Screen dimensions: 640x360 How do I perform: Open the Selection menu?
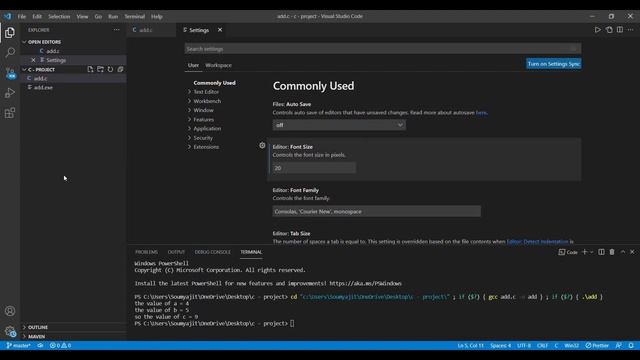point(59,16)
